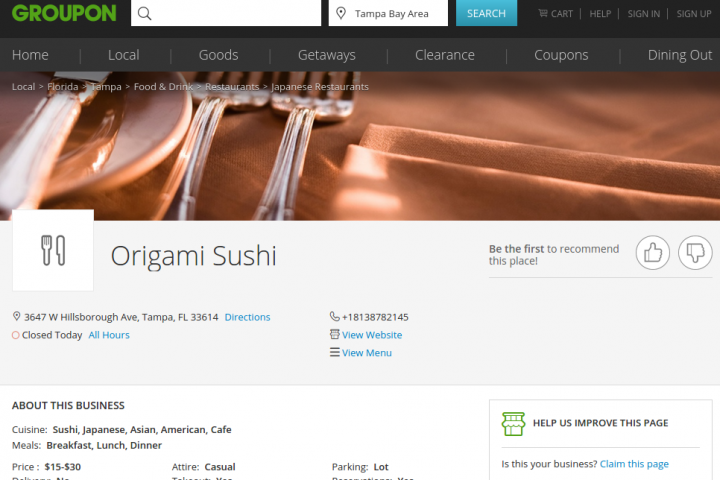This screenshot has height=480, width=720.
Task: Open the Goods nav tab
Action: [x=219, y=55]
